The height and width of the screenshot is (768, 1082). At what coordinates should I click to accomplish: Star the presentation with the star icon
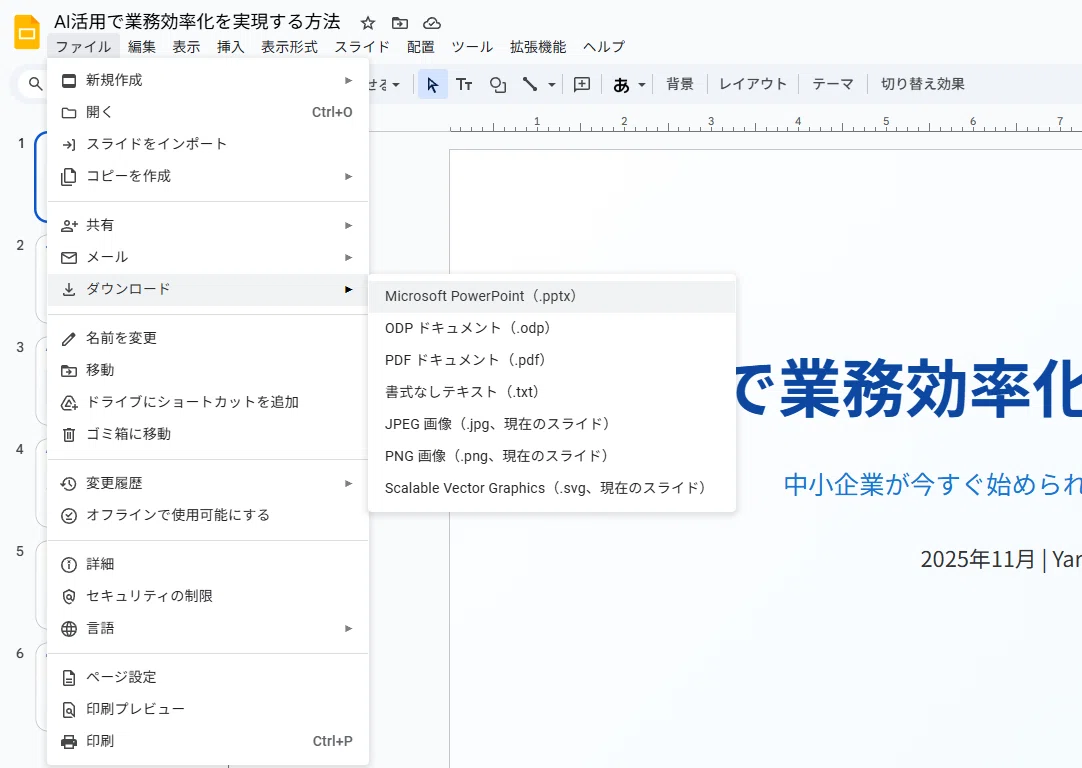(x=368, y=23)
